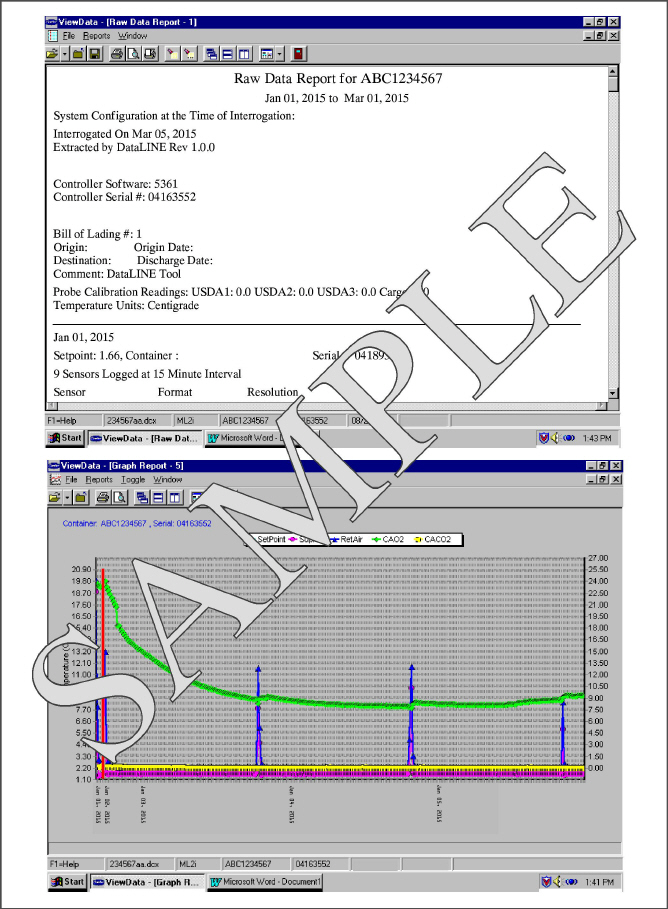This screenshot has width=668, height=909.
Task: Click Tile Vertical icon in Graph Report toolbar
Action: click(175, 497)
